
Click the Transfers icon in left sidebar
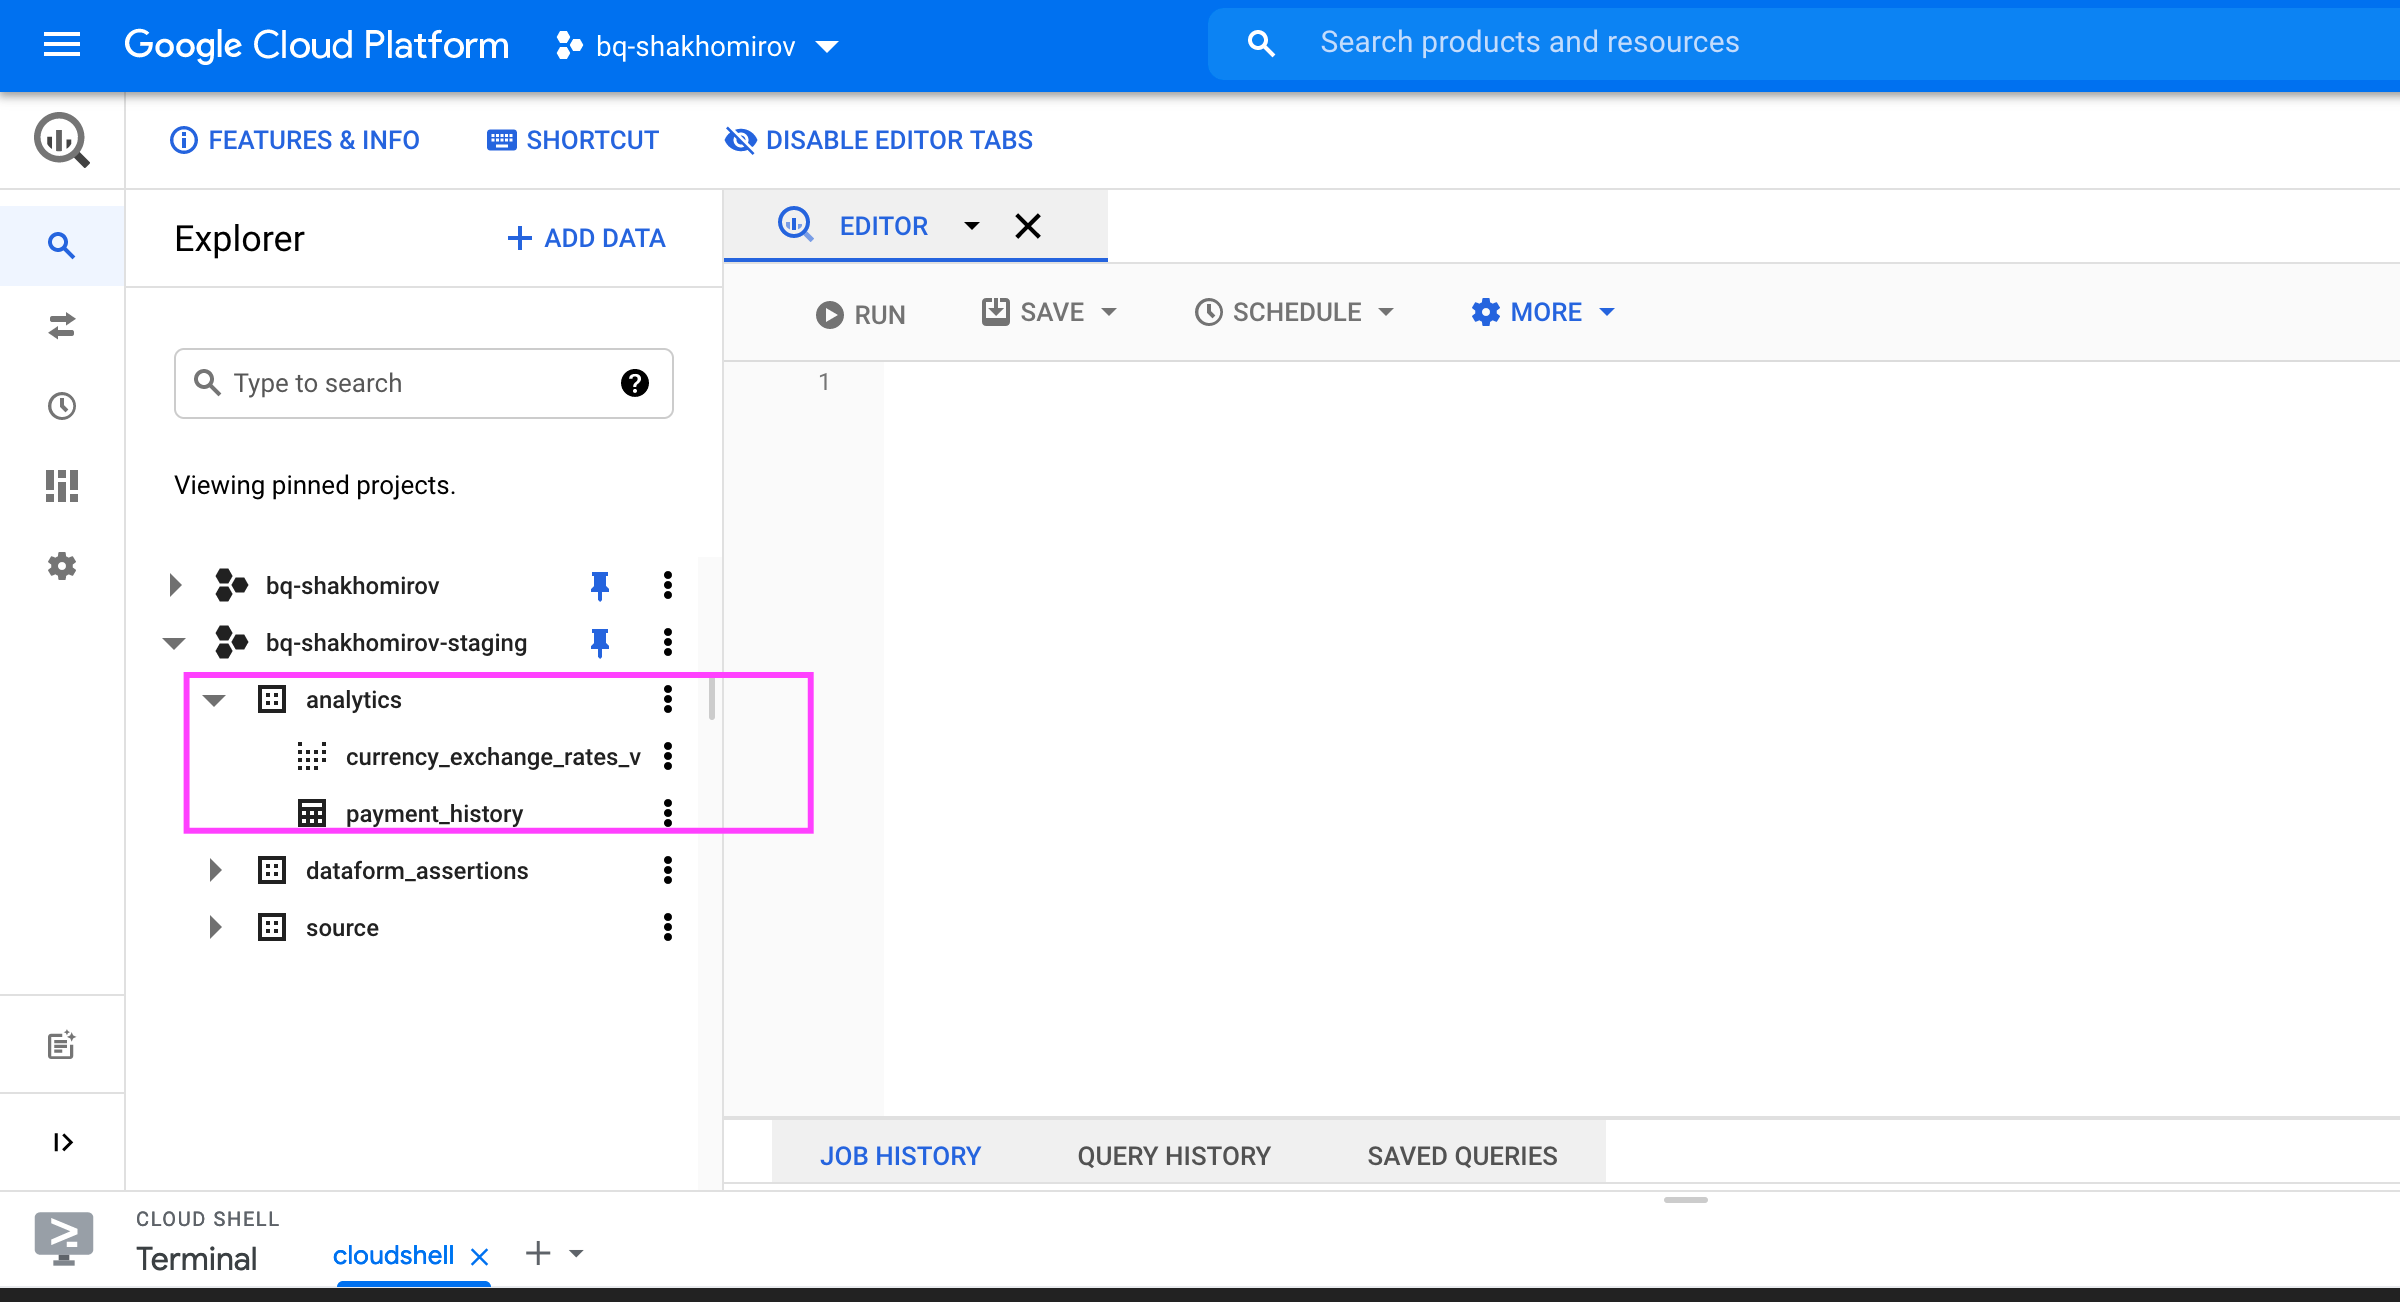point(62,326)
